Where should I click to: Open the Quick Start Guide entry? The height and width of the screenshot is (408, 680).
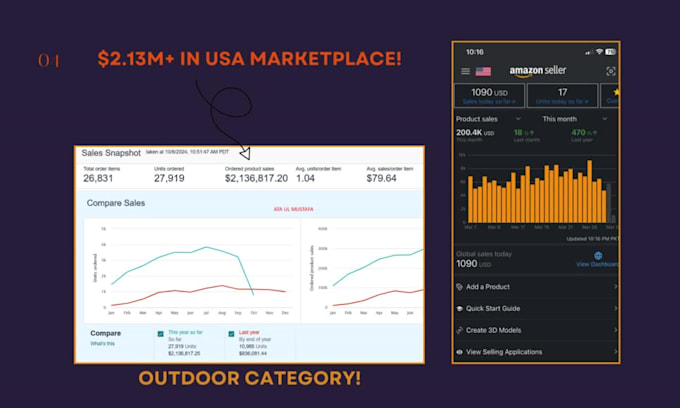tap(536, 309)
